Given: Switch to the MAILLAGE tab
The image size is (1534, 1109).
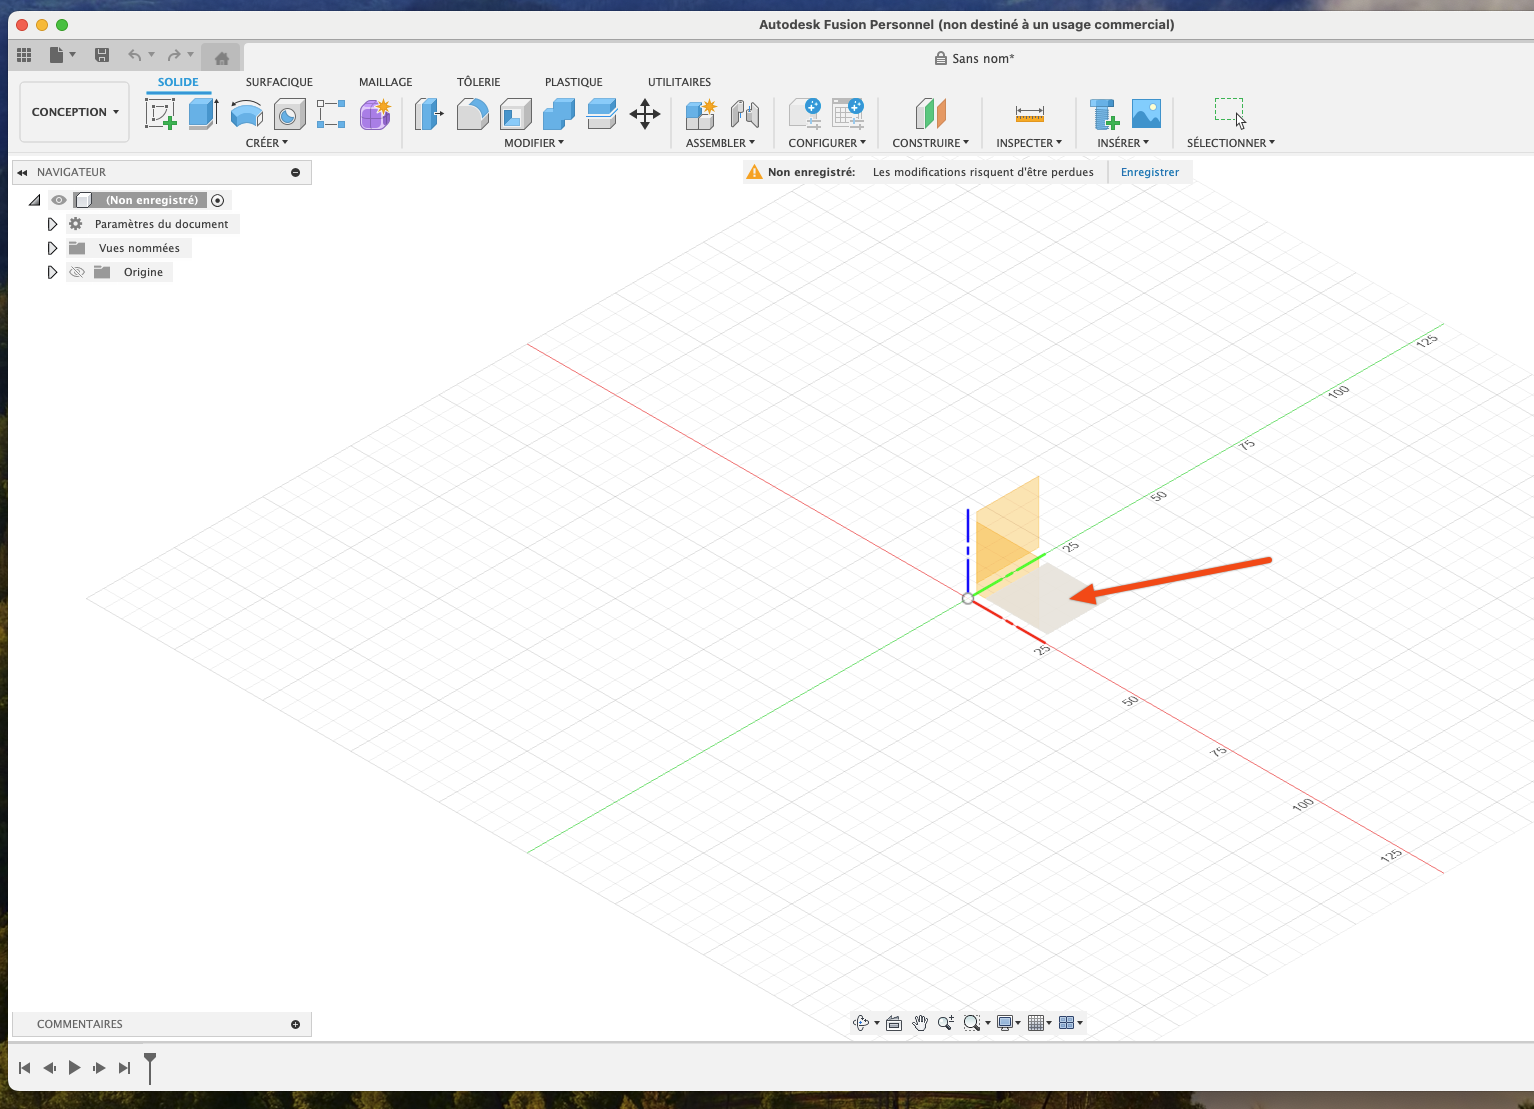Looking at the screenshot, I should tap(386, 82).
